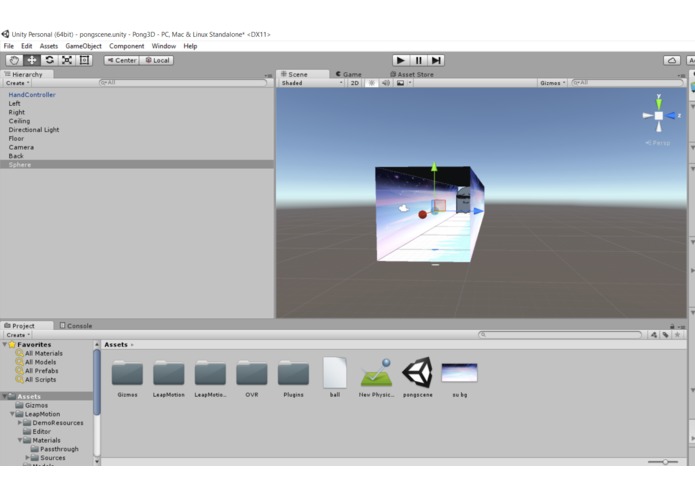Open the scene effects dropdown arrow

click(410, 83)
